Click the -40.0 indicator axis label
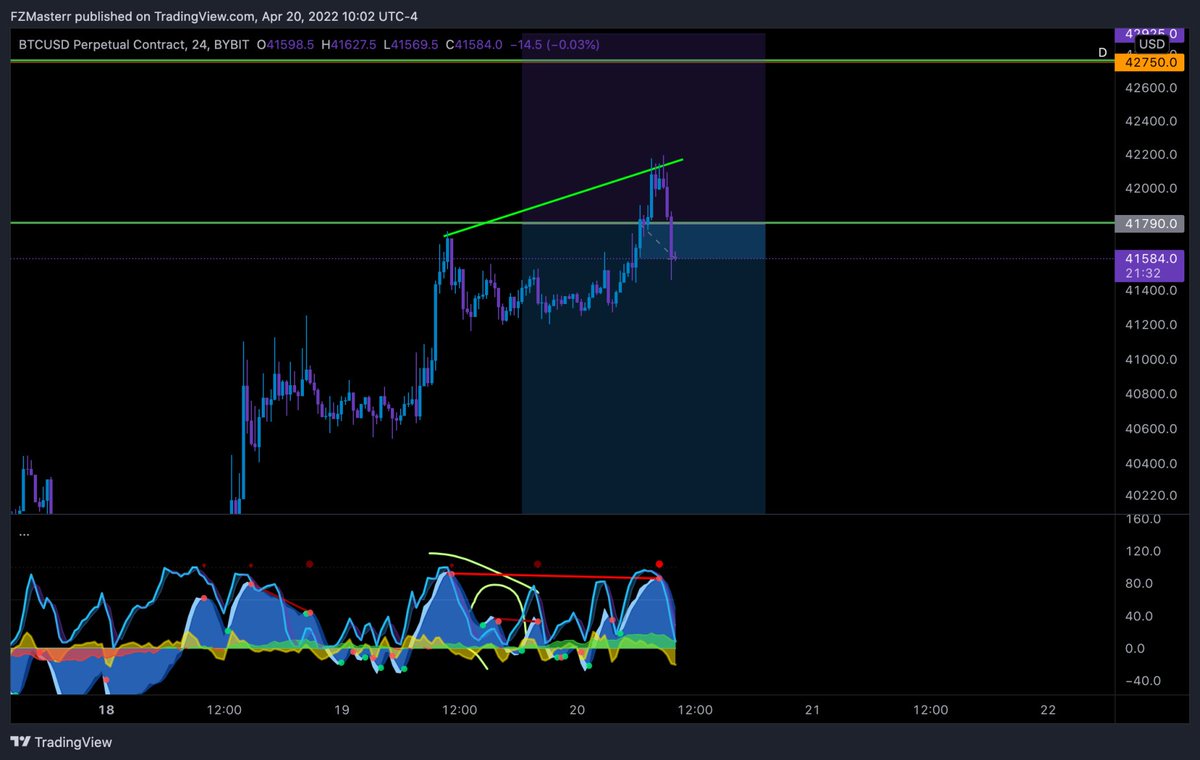Screen dimensions: 1200x760 [1141, 681]
